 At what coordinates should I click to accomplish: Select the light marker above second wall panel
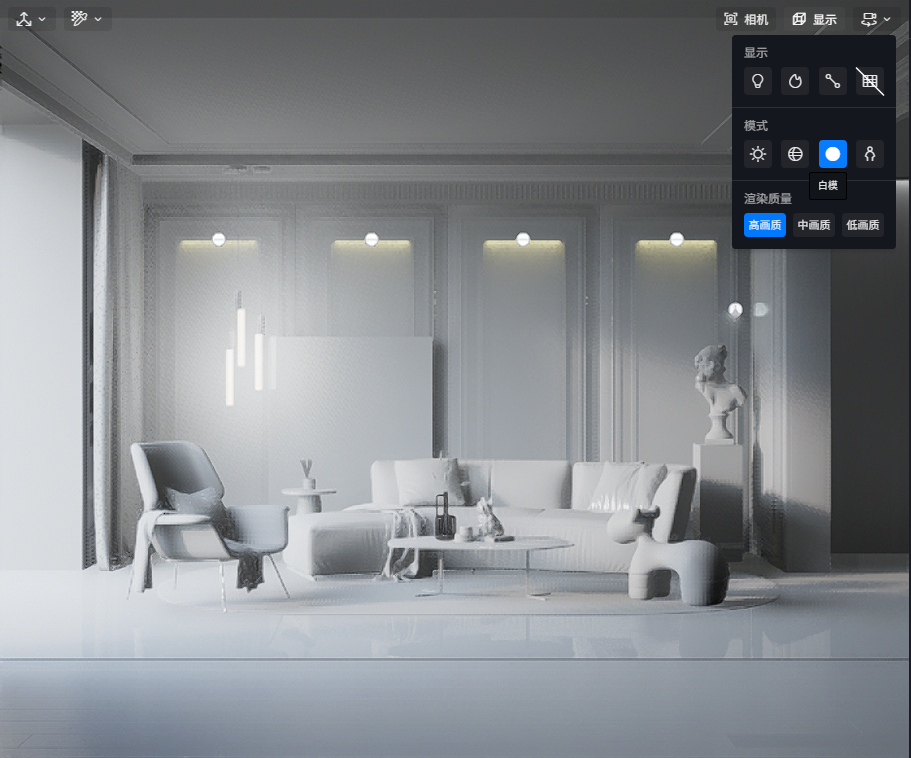(x=372, y=239)
